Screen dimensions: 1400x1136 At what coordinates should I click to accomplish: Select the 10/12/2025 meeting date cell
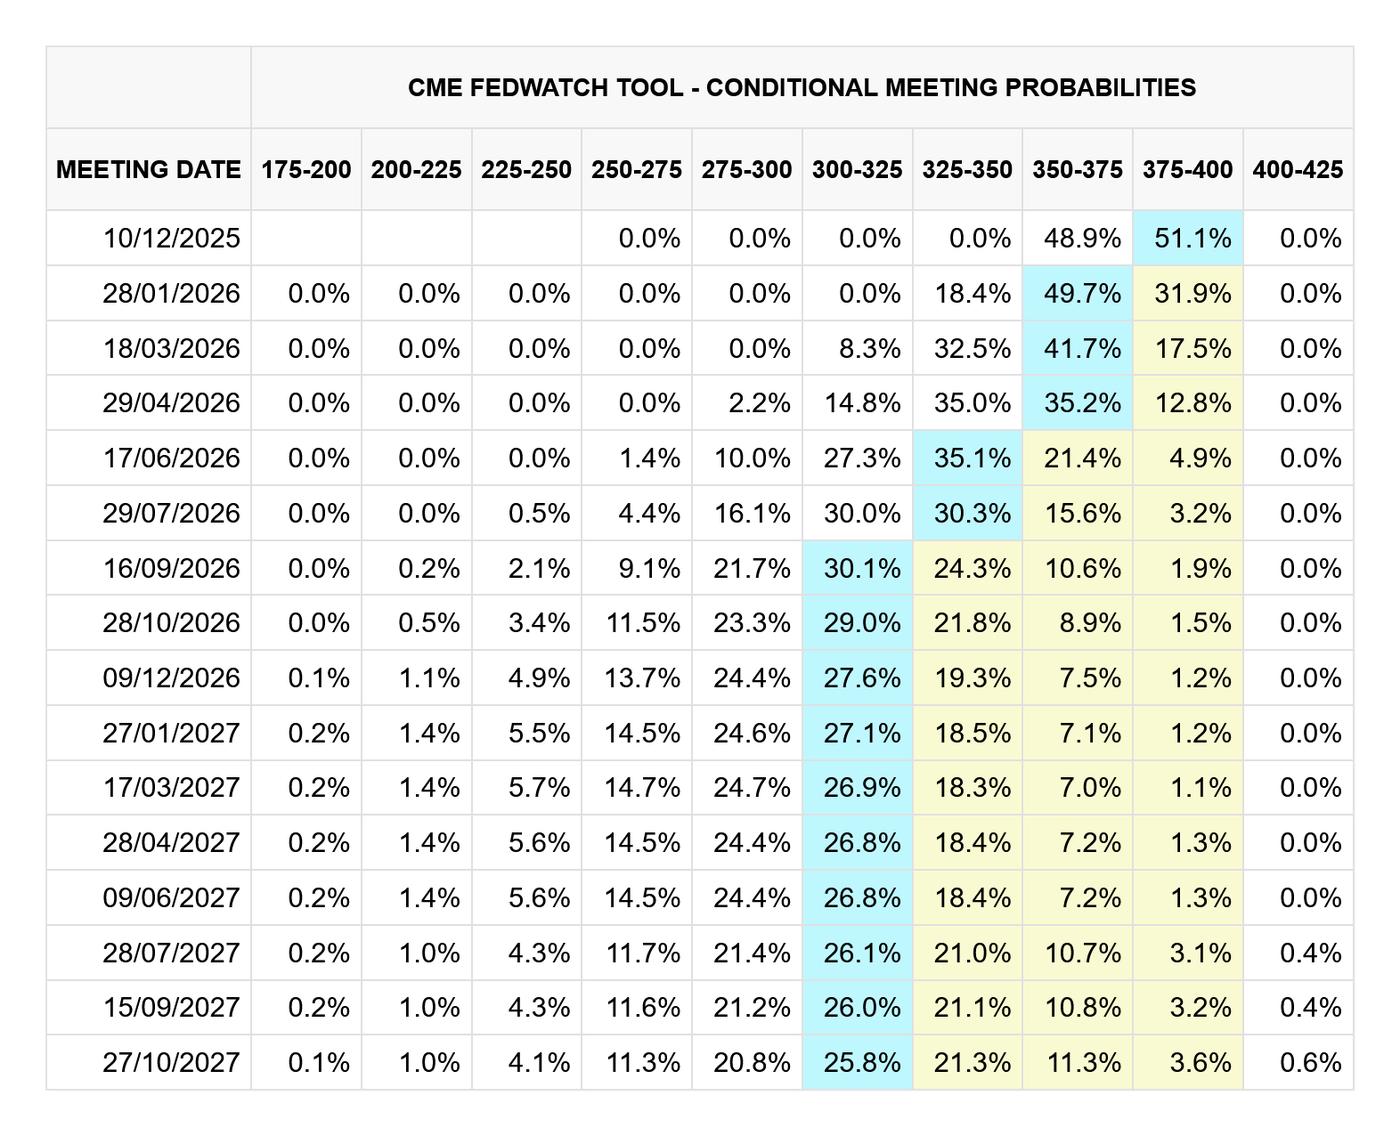coord(171,238)
